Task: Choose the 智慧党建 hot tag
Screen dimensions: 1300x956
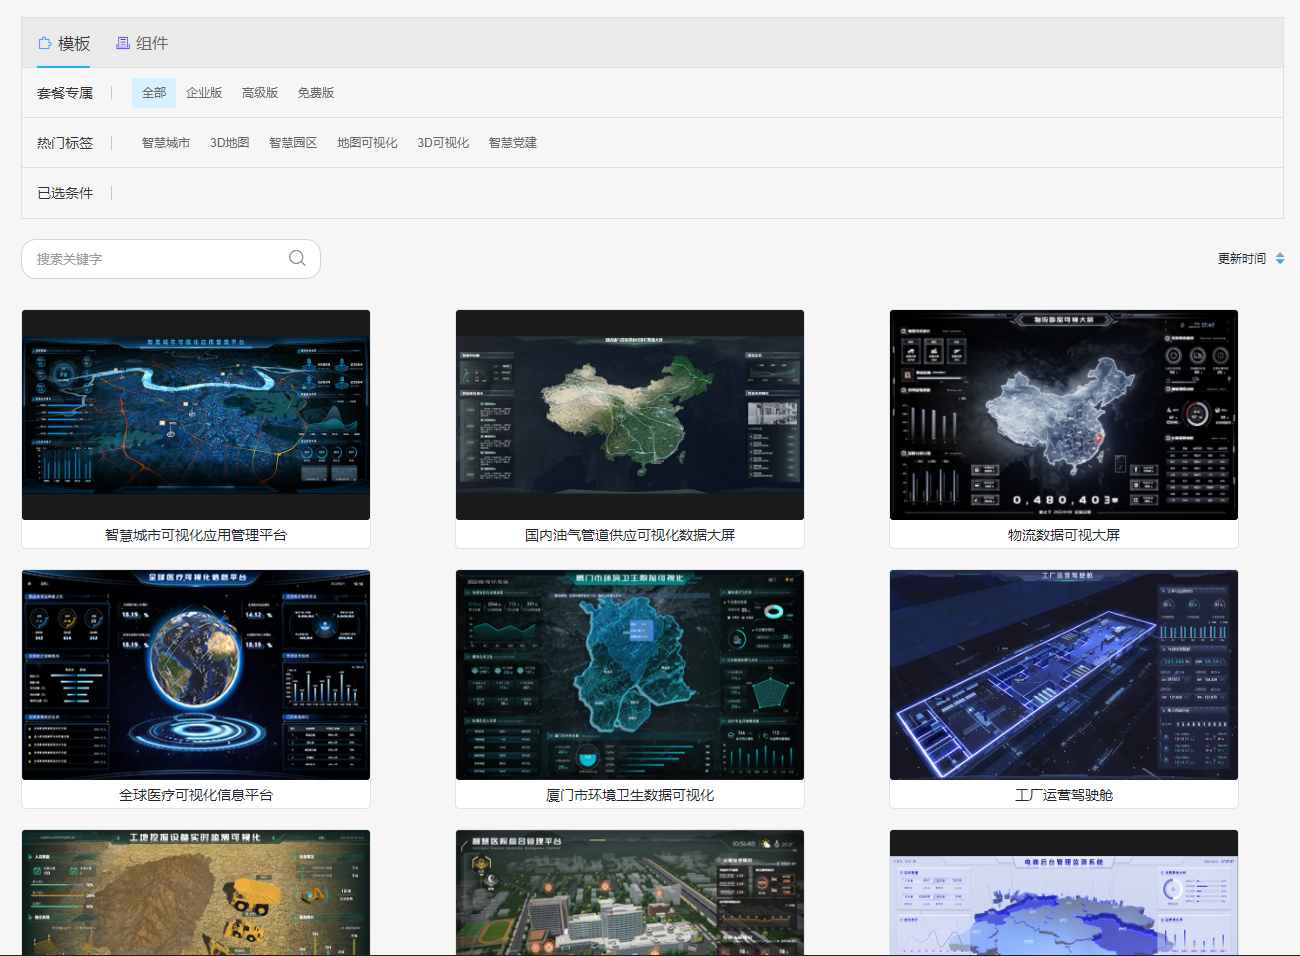Action: coord(513,143)
